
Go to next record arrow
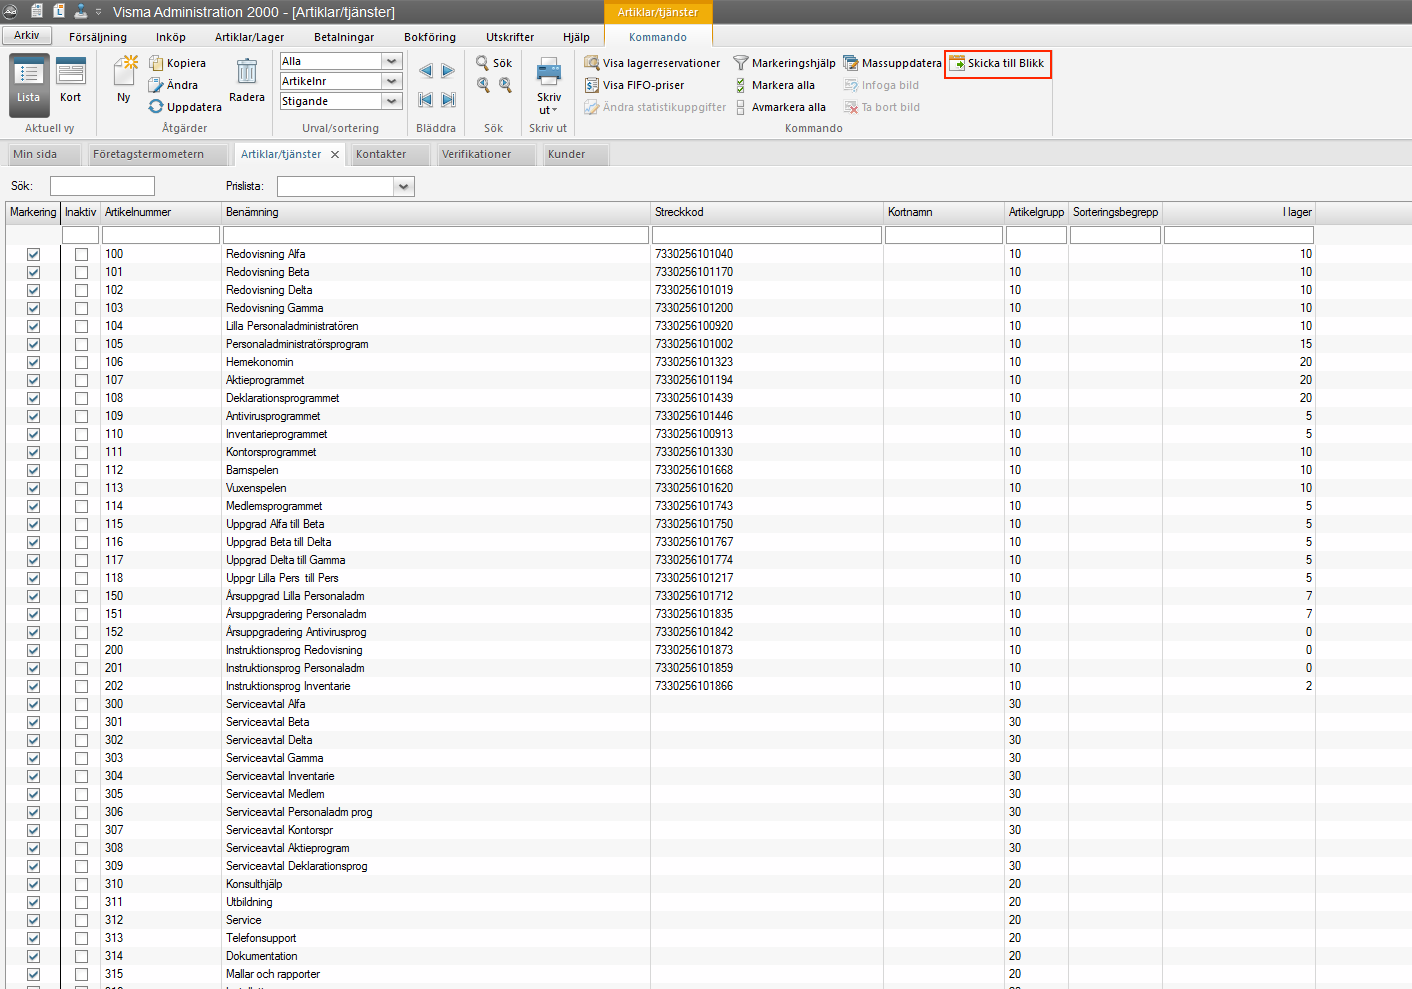[448, 71]
